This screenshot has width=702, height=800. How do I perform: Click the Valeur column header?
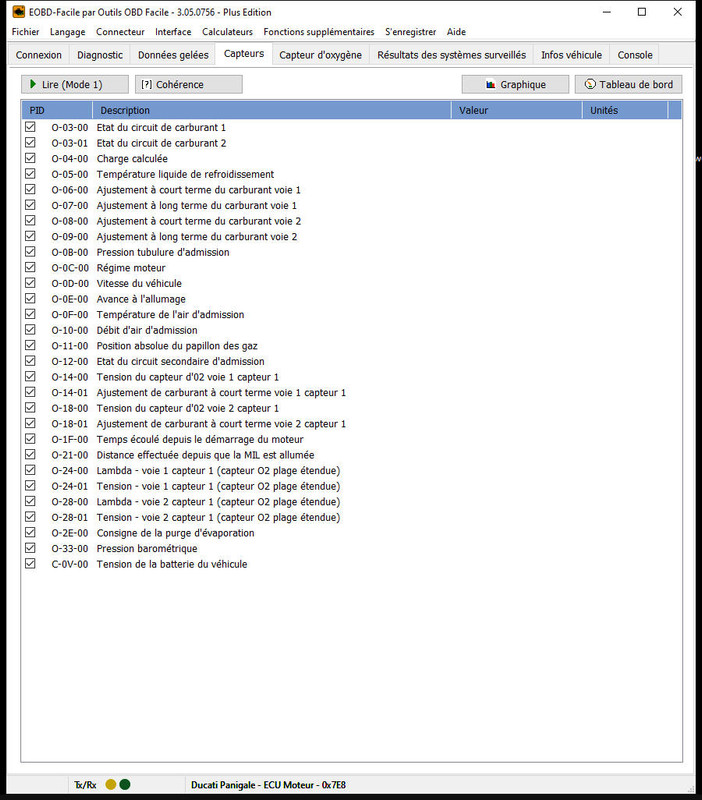(x=516, y=110)
